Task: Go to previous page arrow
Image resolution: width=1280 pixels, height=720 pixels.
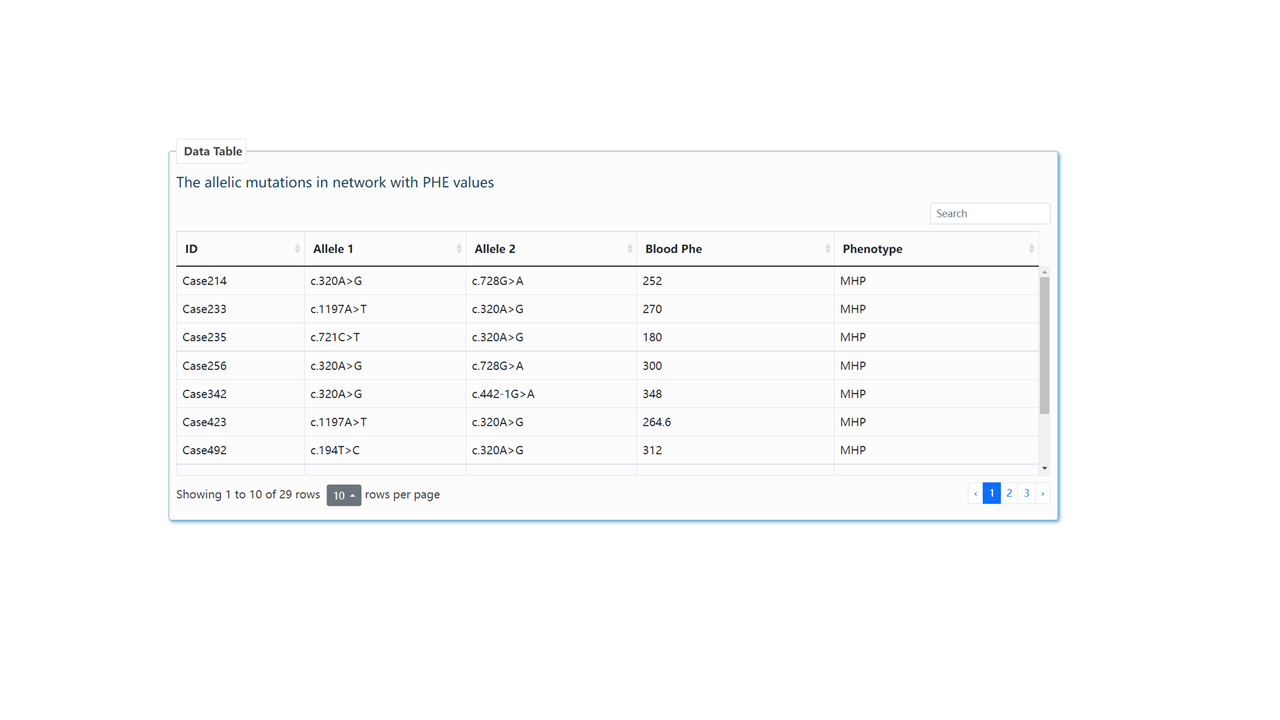Action: tap(976, 493)
